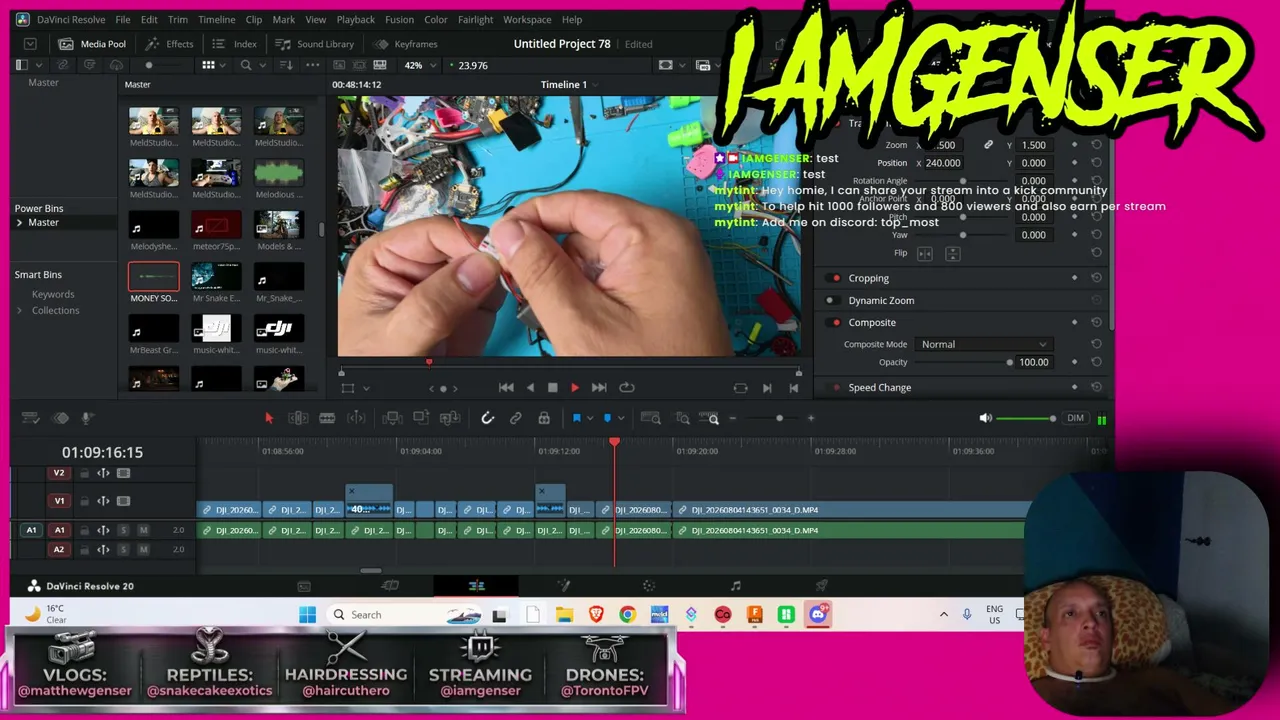Open Windows Start menu in taskbar
The height and width of the screenshot is (720, 1280).
307,614
